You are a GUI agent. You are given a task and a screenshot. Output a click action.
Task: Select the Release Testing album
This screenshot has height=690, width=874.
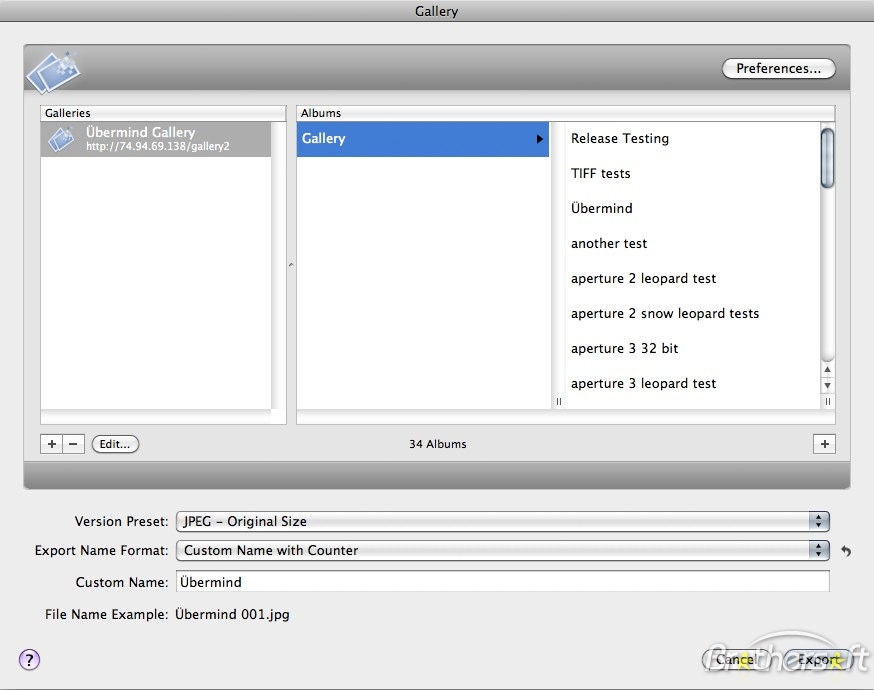619,138
